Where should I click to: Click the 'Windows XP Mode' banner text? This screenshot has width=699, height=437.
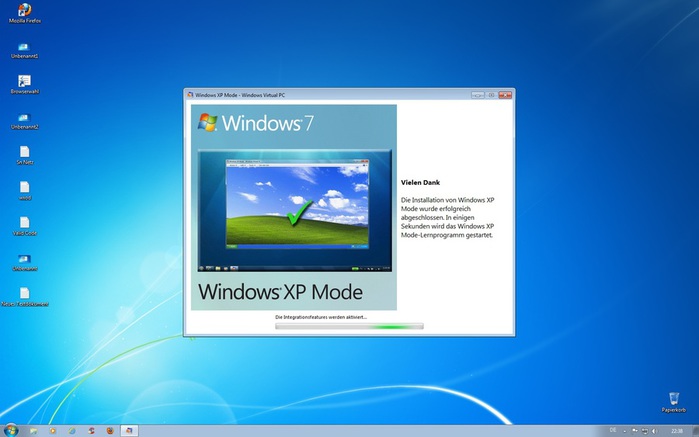(280, 292)
